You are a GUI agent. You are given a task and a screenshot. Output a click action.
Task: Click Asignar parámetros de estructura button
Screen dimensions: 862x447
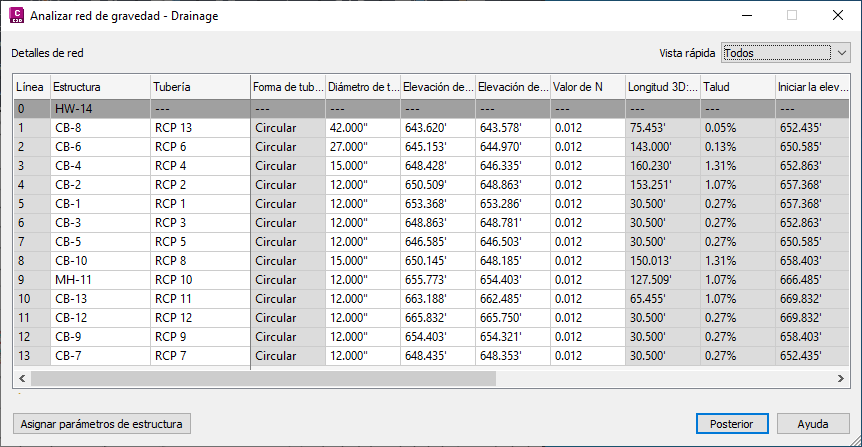coord(102,424)
